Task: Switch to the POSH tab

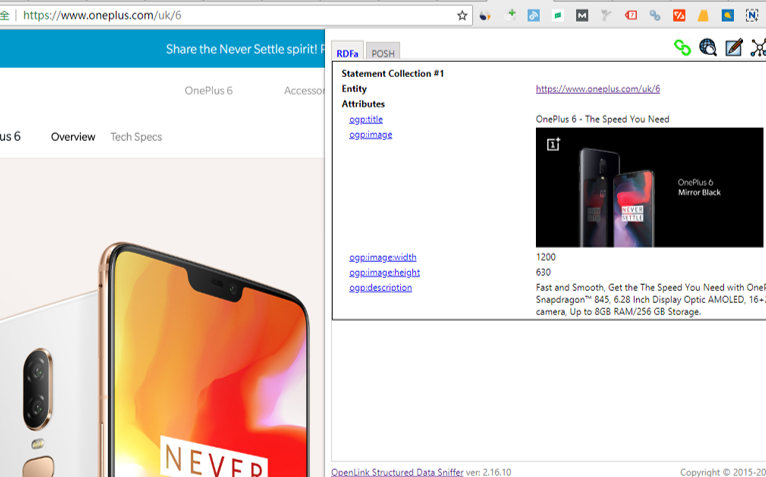Action: [383, 53]
